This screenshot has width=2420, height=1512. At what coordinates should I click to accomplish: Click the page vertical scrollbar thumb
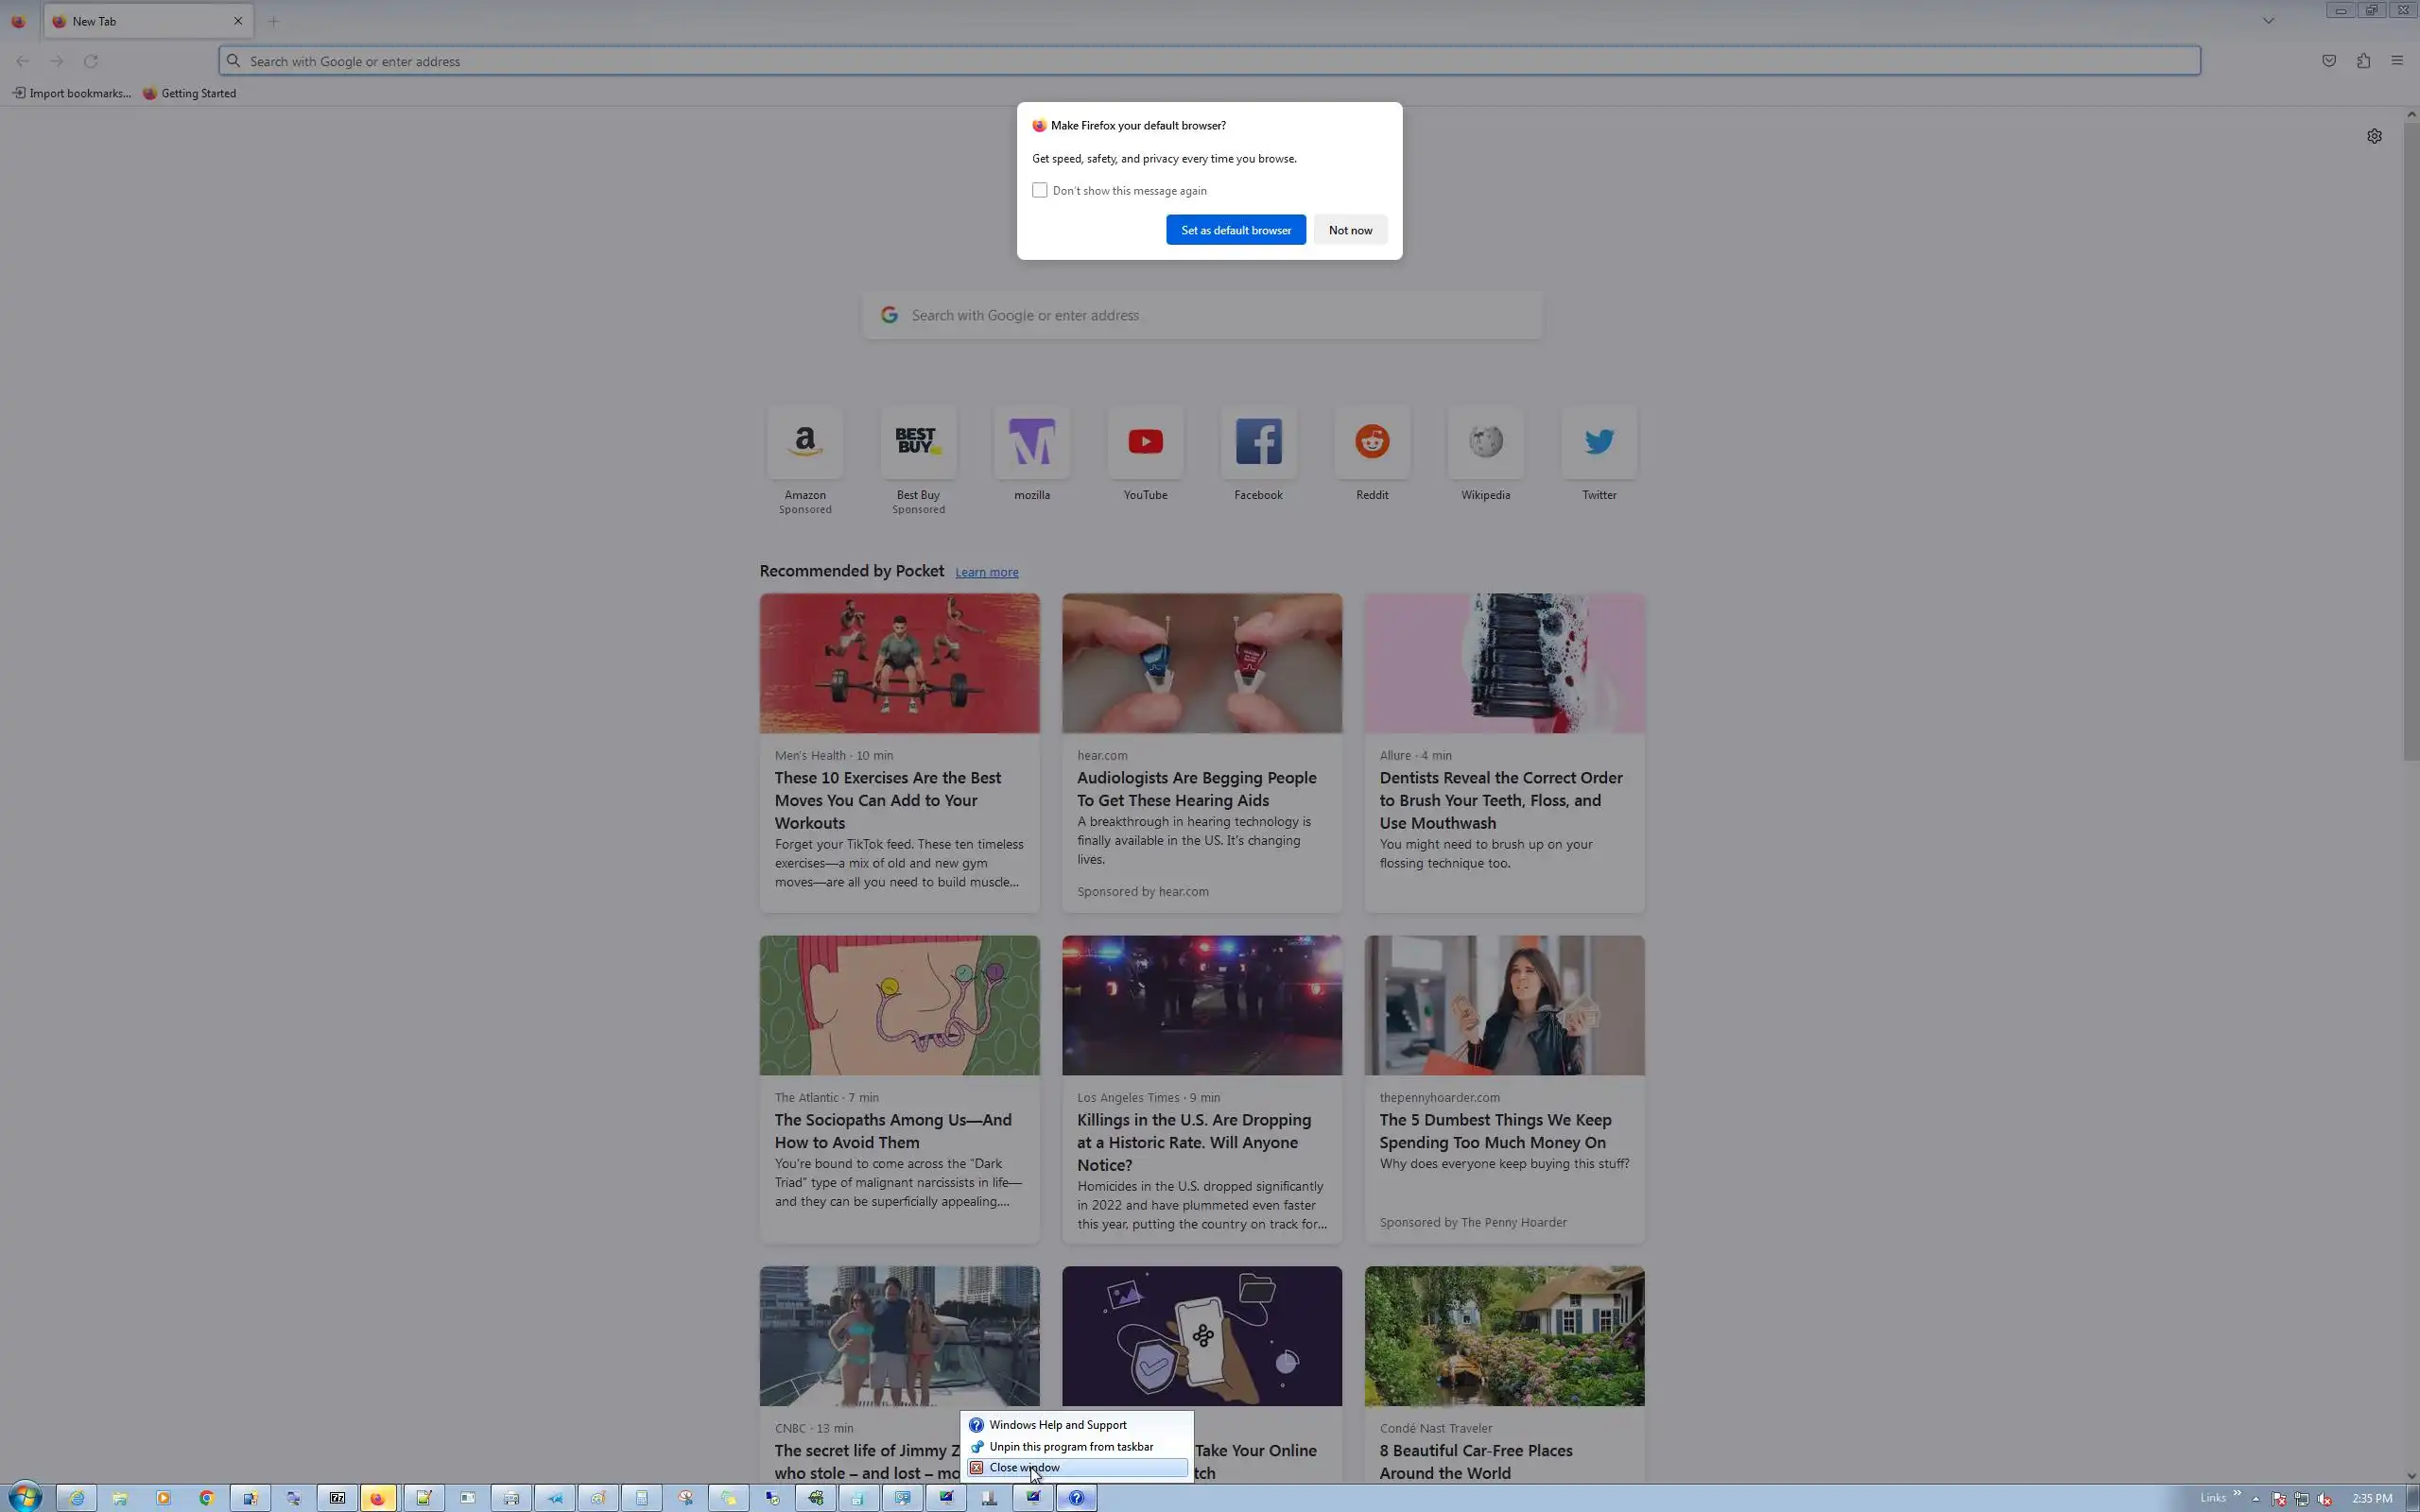pyautogui.click(x=2411, y=440)
